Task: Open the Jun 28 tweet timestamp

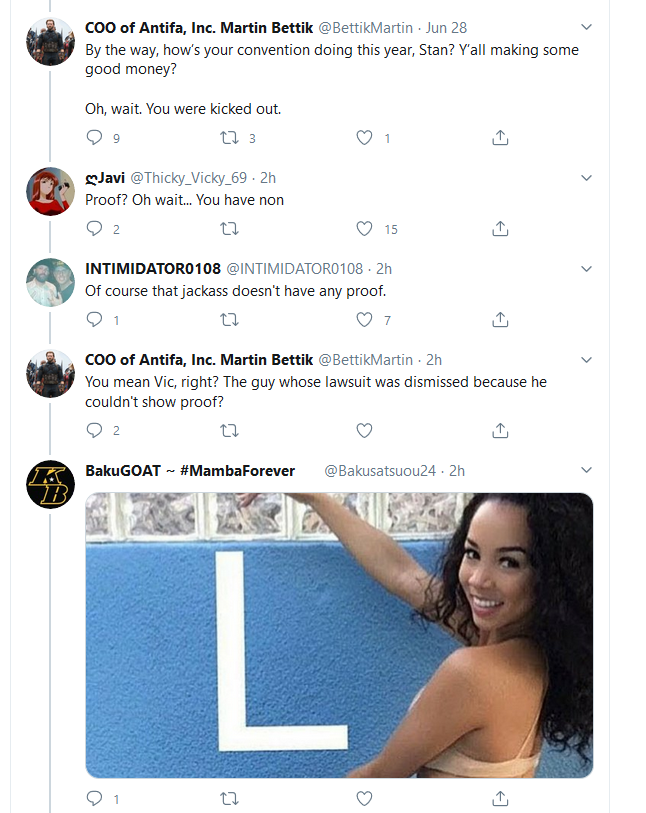Action: (446, 27)
